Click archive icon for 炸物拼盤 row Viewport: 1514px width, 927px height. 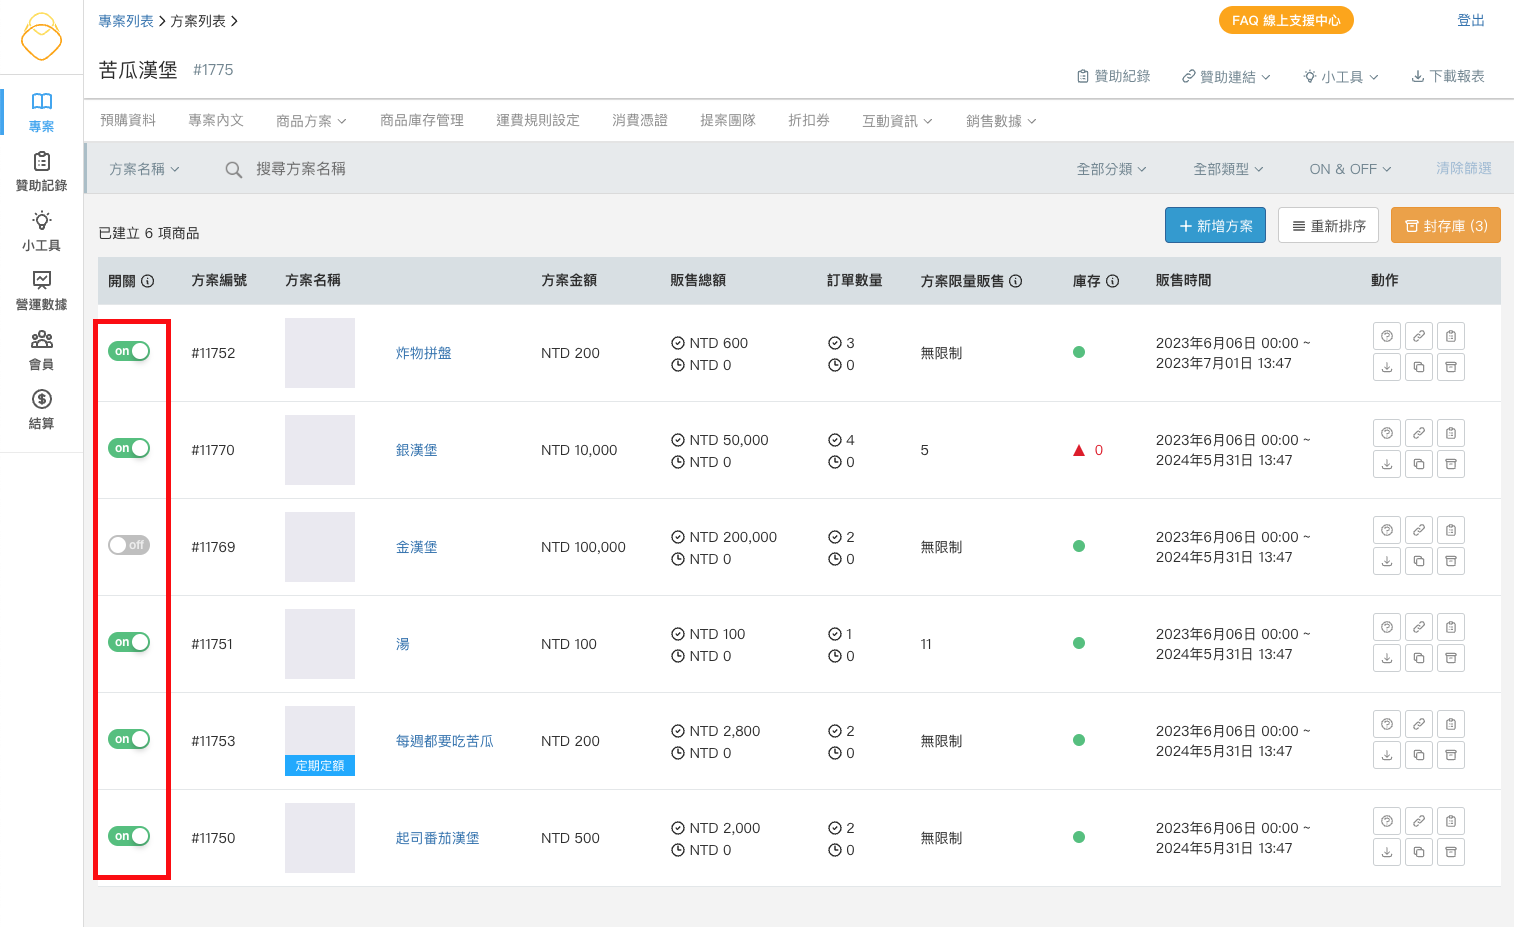pyautogui.click(x=1451, y=367)
